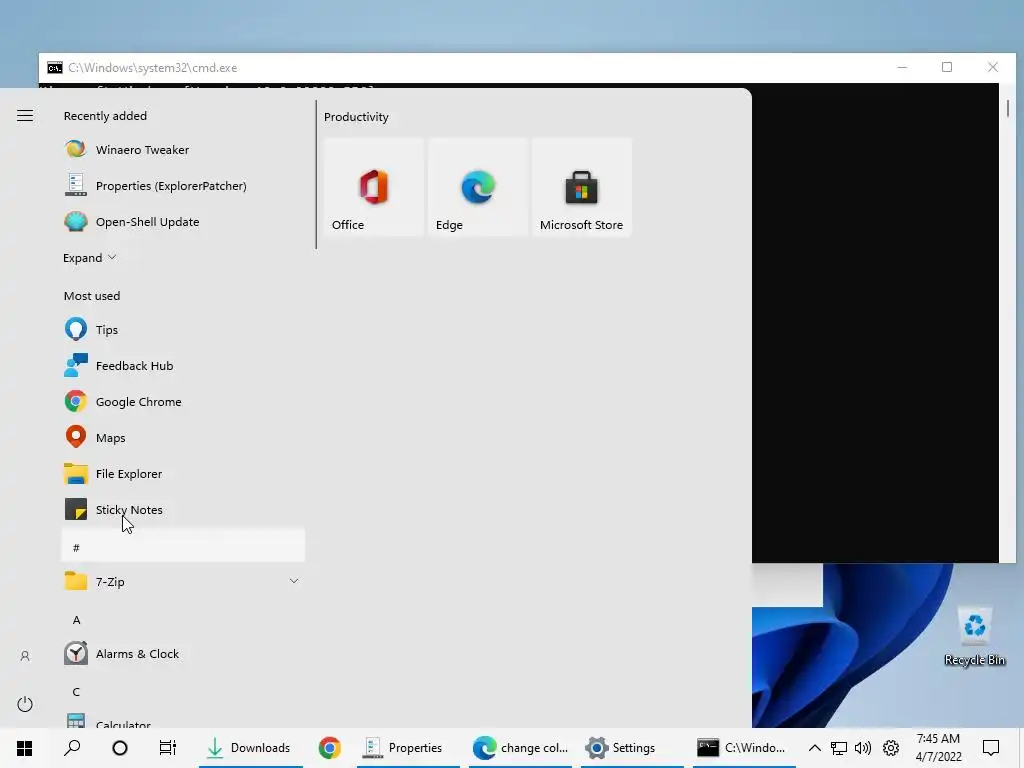Open Alarms & Clock
1024x768 pixels.
coord(183,653)
